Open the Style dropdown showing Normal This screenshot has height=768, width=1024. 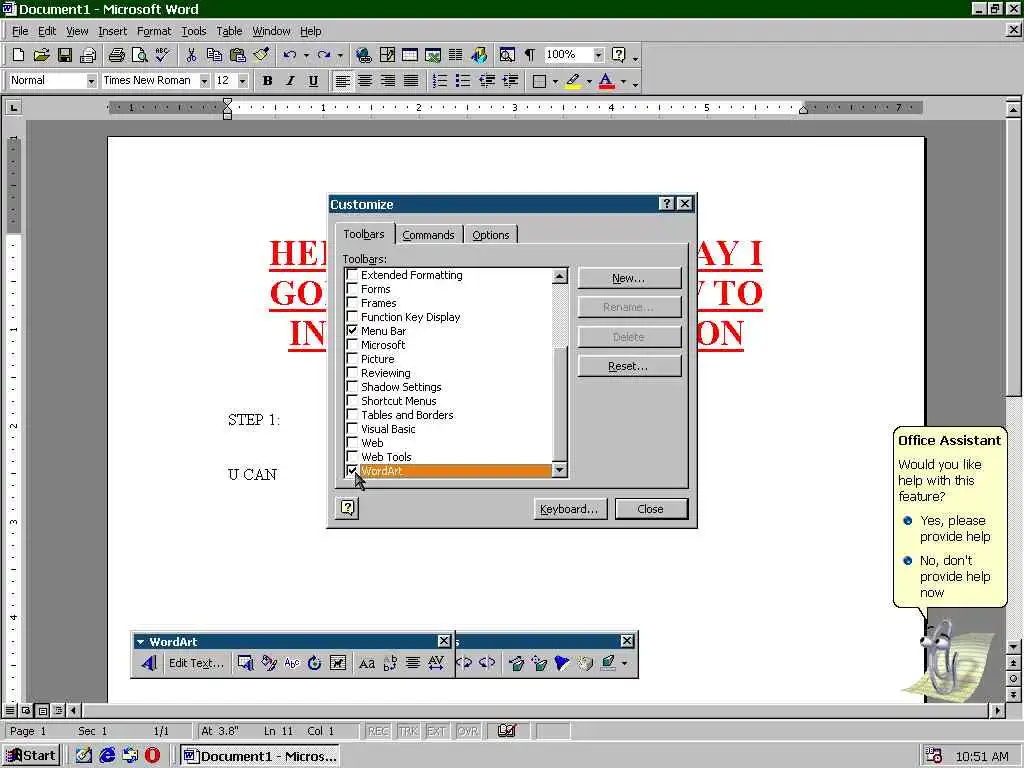(x=91, y=81)
